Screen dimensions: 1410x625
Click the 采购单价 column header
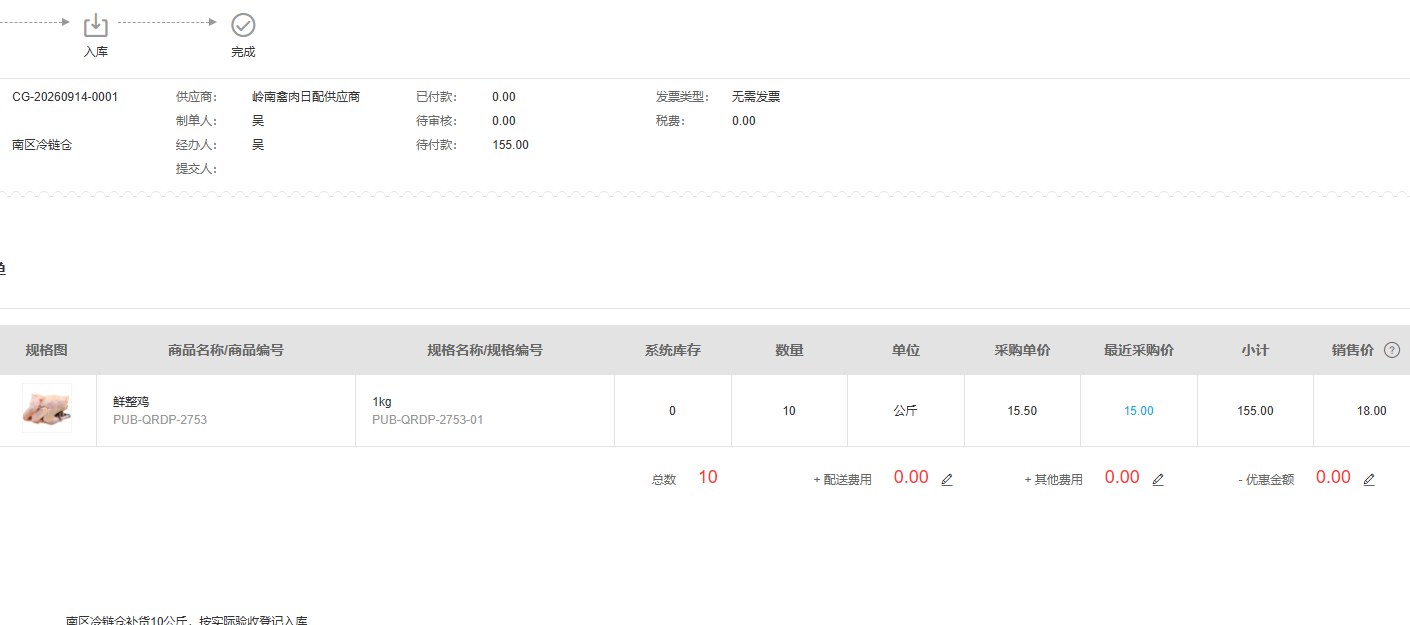coord(1022,350)
